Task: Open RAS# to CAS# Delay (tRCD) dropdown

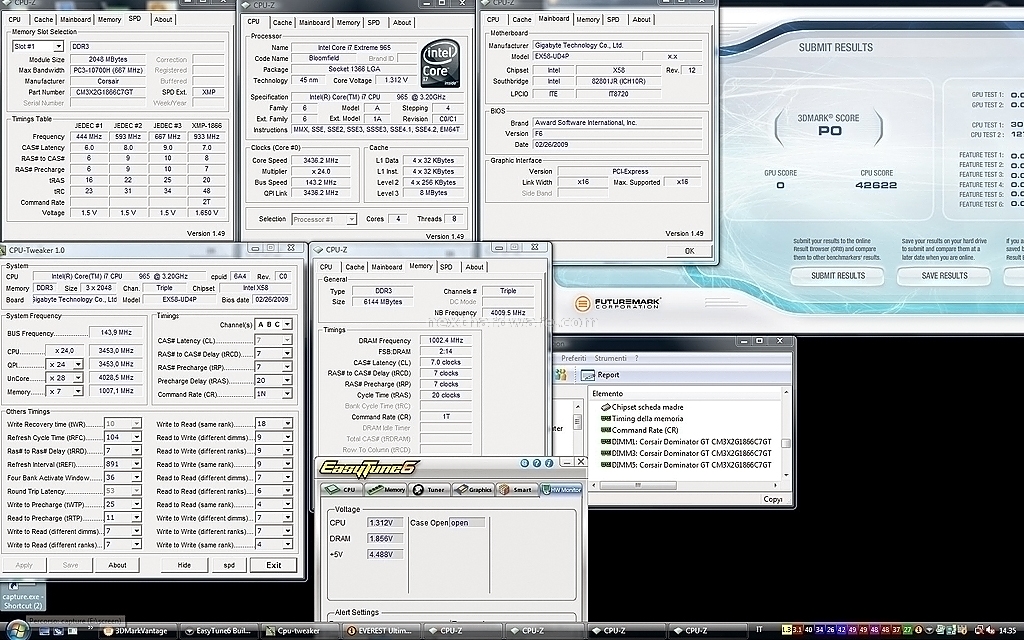Action: click(x=273, y=354)
